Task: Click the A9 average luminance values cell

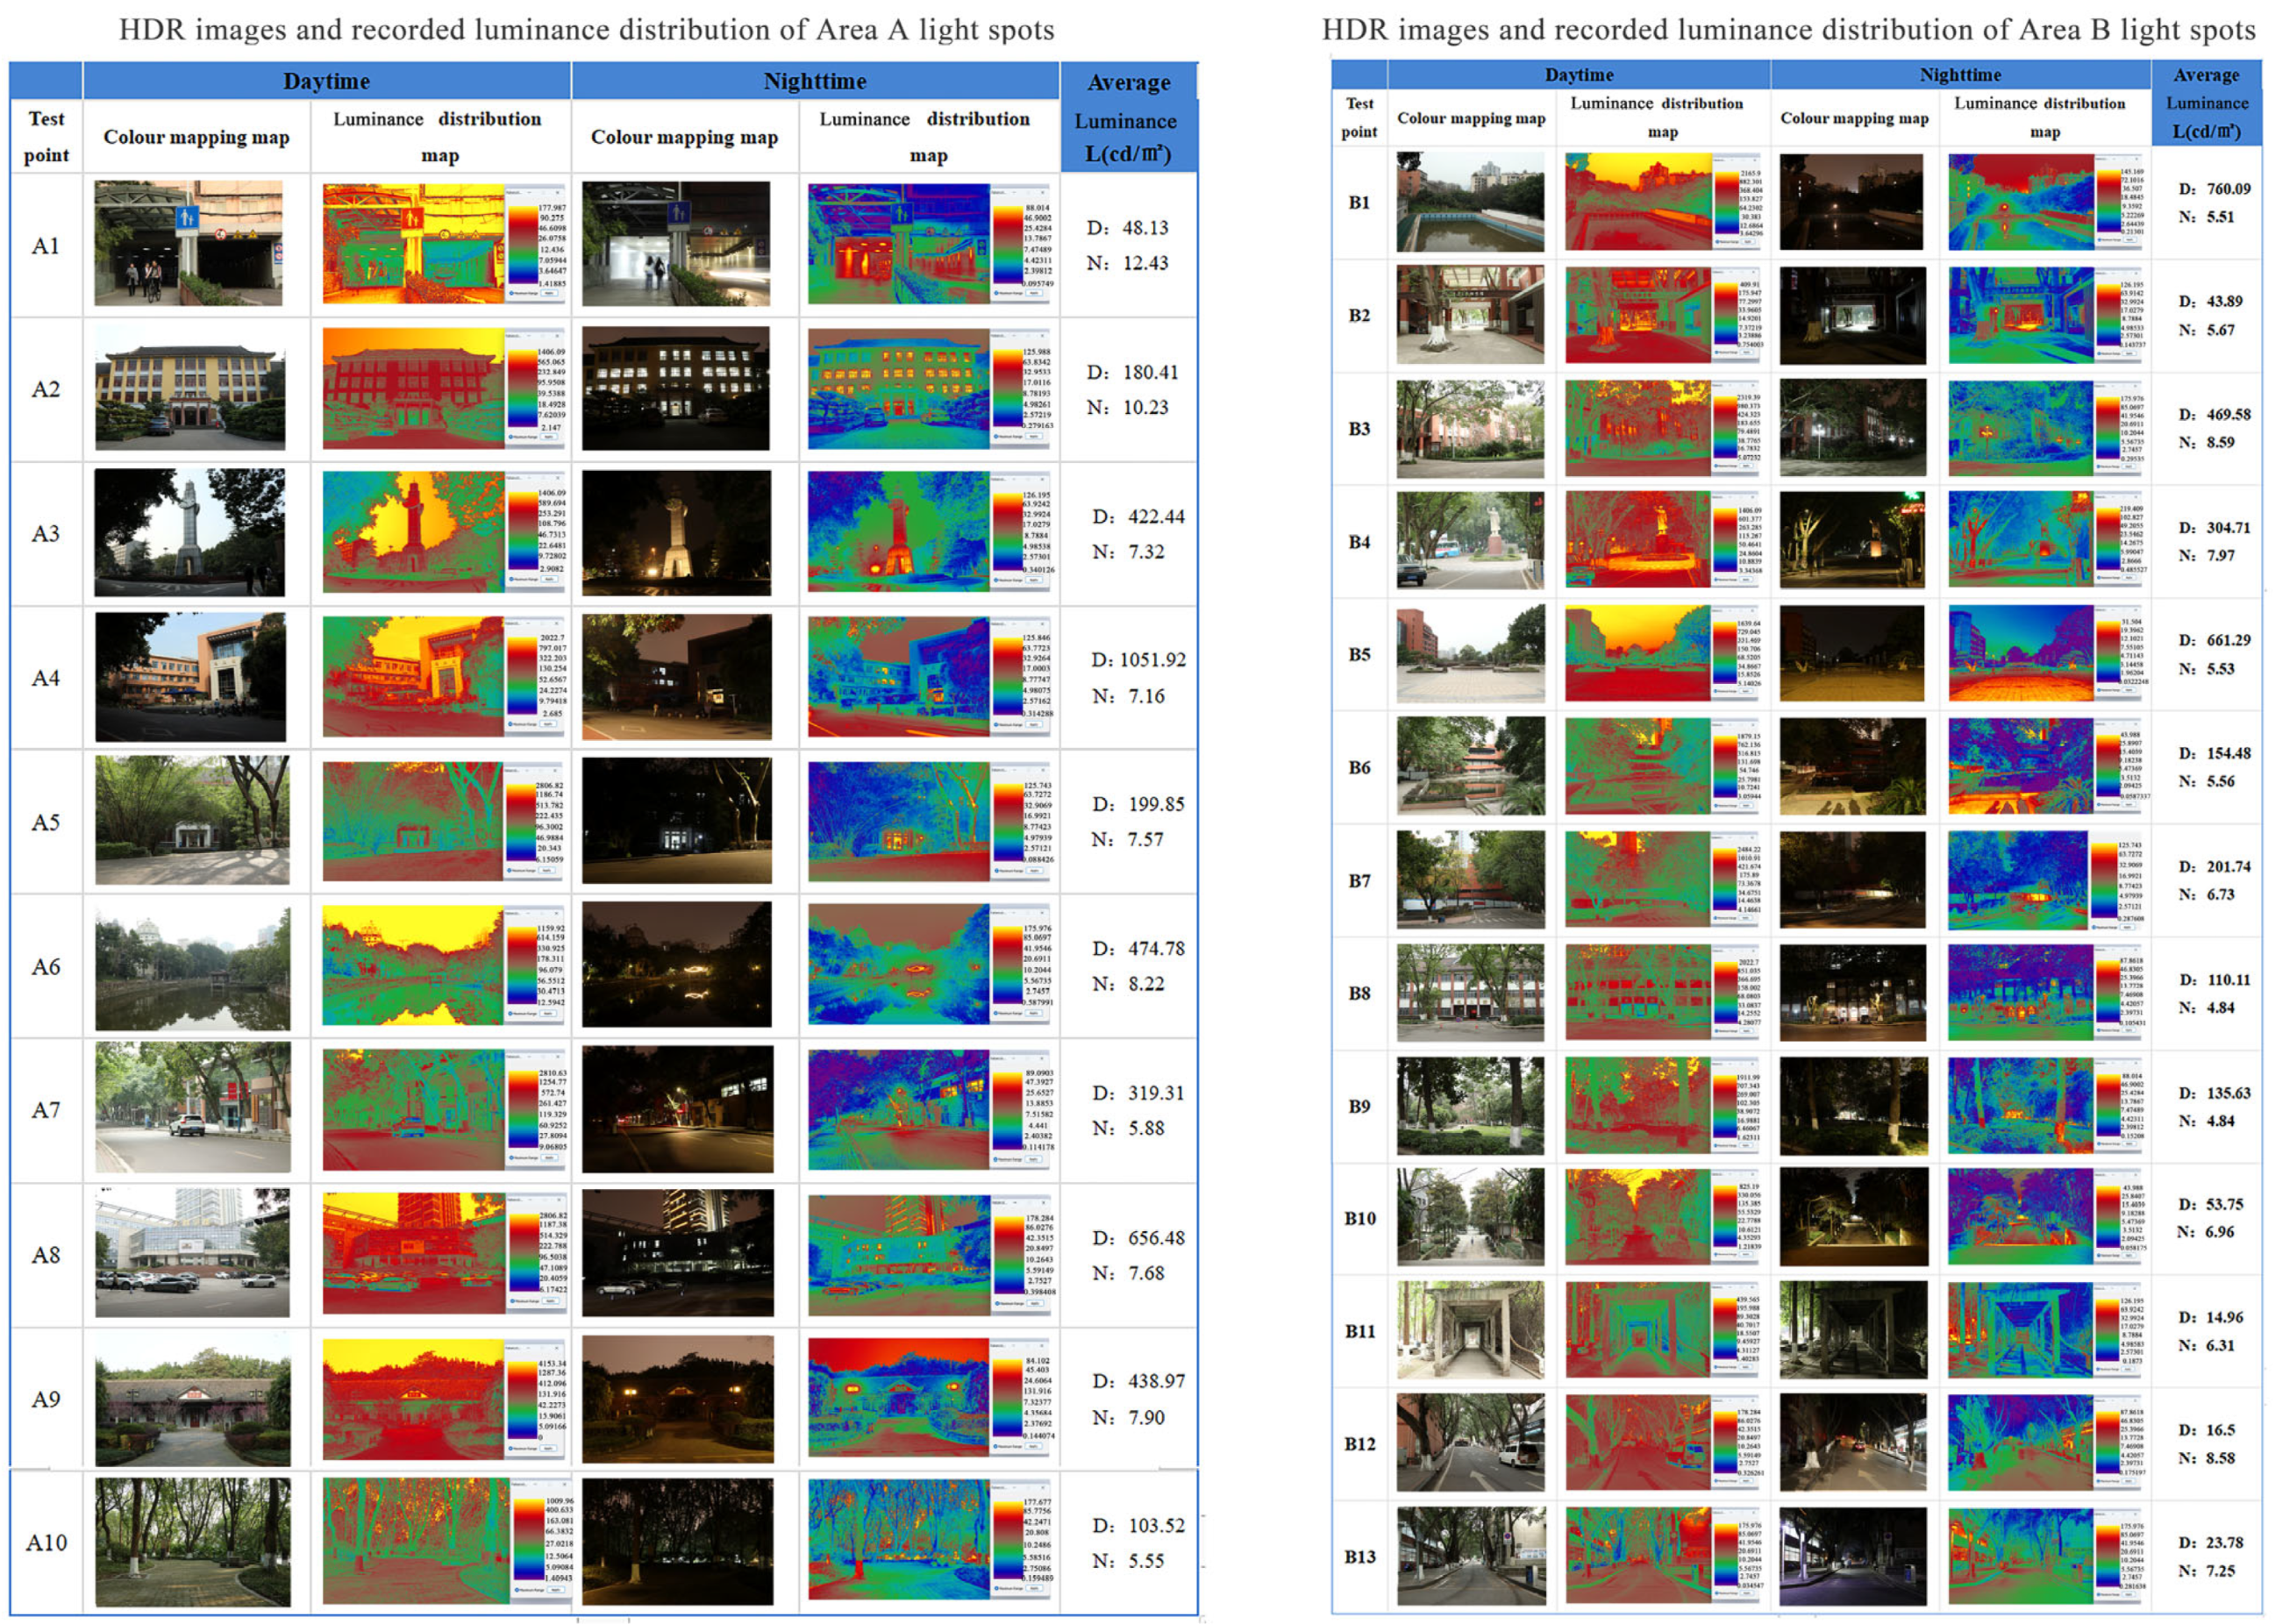Action: [x=1128, y=1398]
